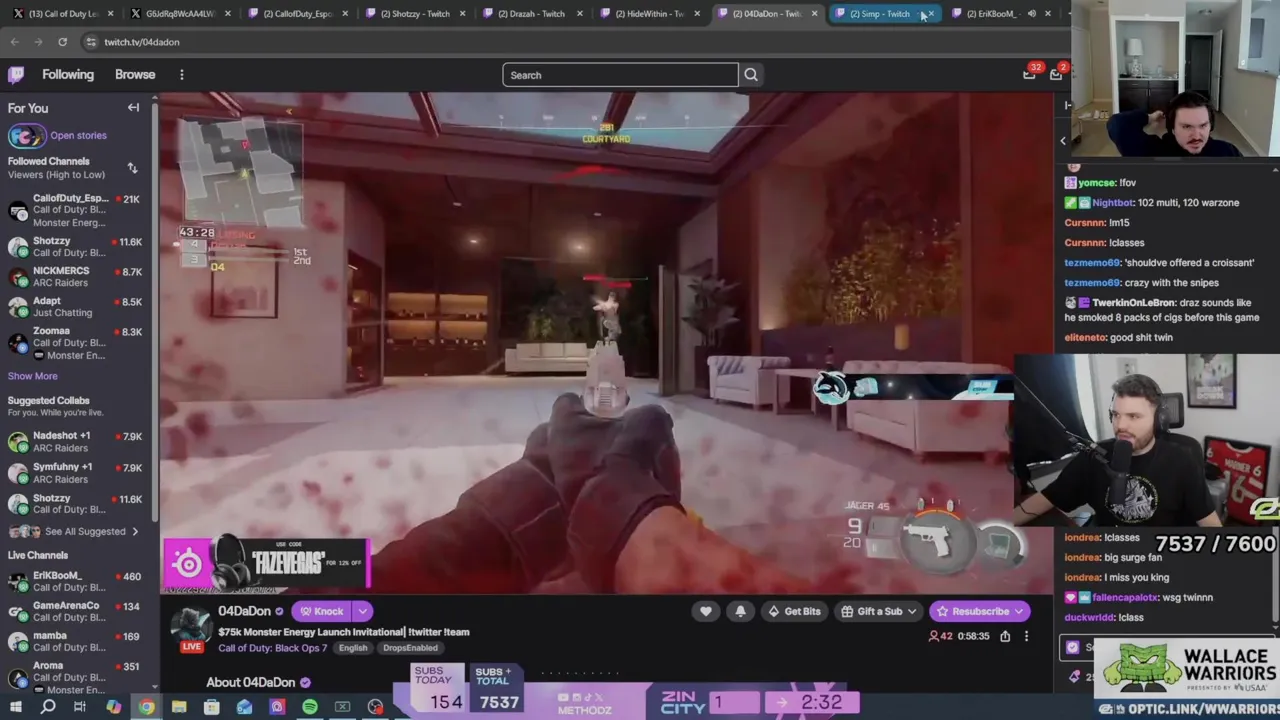Toggle stream notifications bell

740,611
